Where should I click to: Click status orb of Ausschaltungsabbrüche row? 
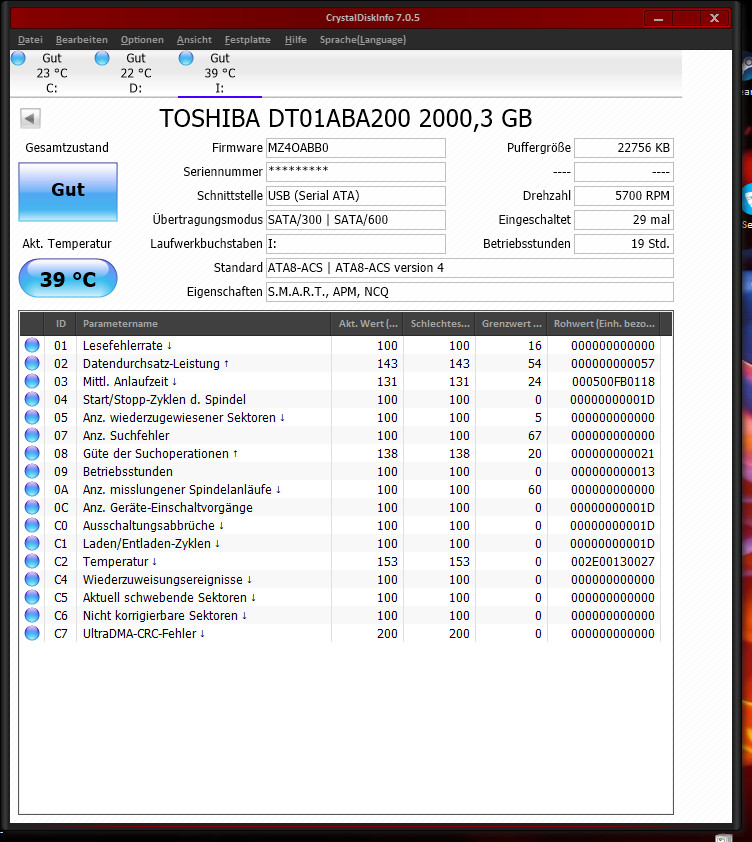point(32,525)
